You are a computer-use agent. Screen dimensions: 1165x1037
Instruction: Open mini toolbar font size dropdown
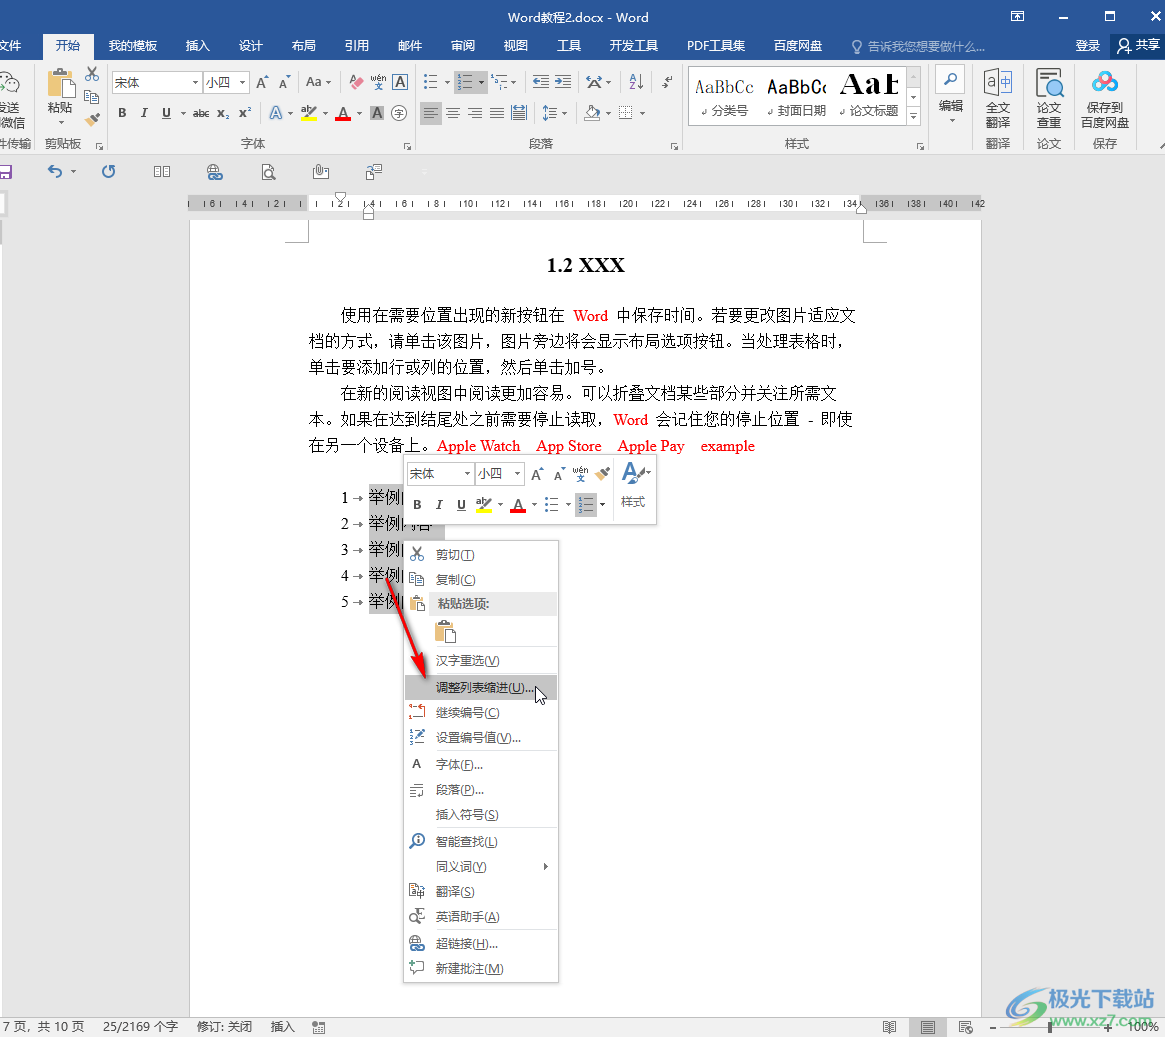coord(517,473)
